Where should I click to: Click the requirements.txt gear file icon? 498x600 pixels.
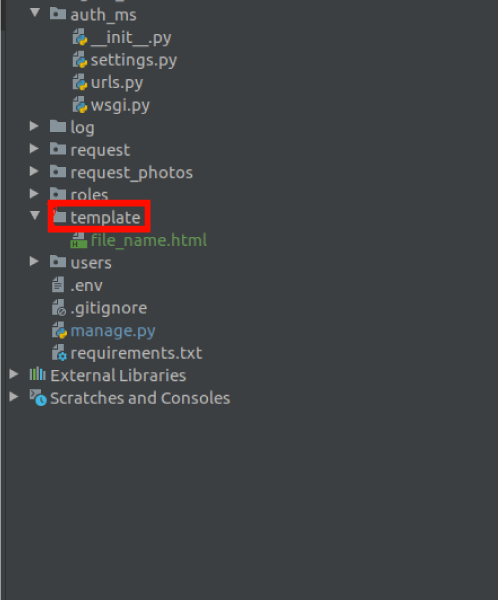59,354
